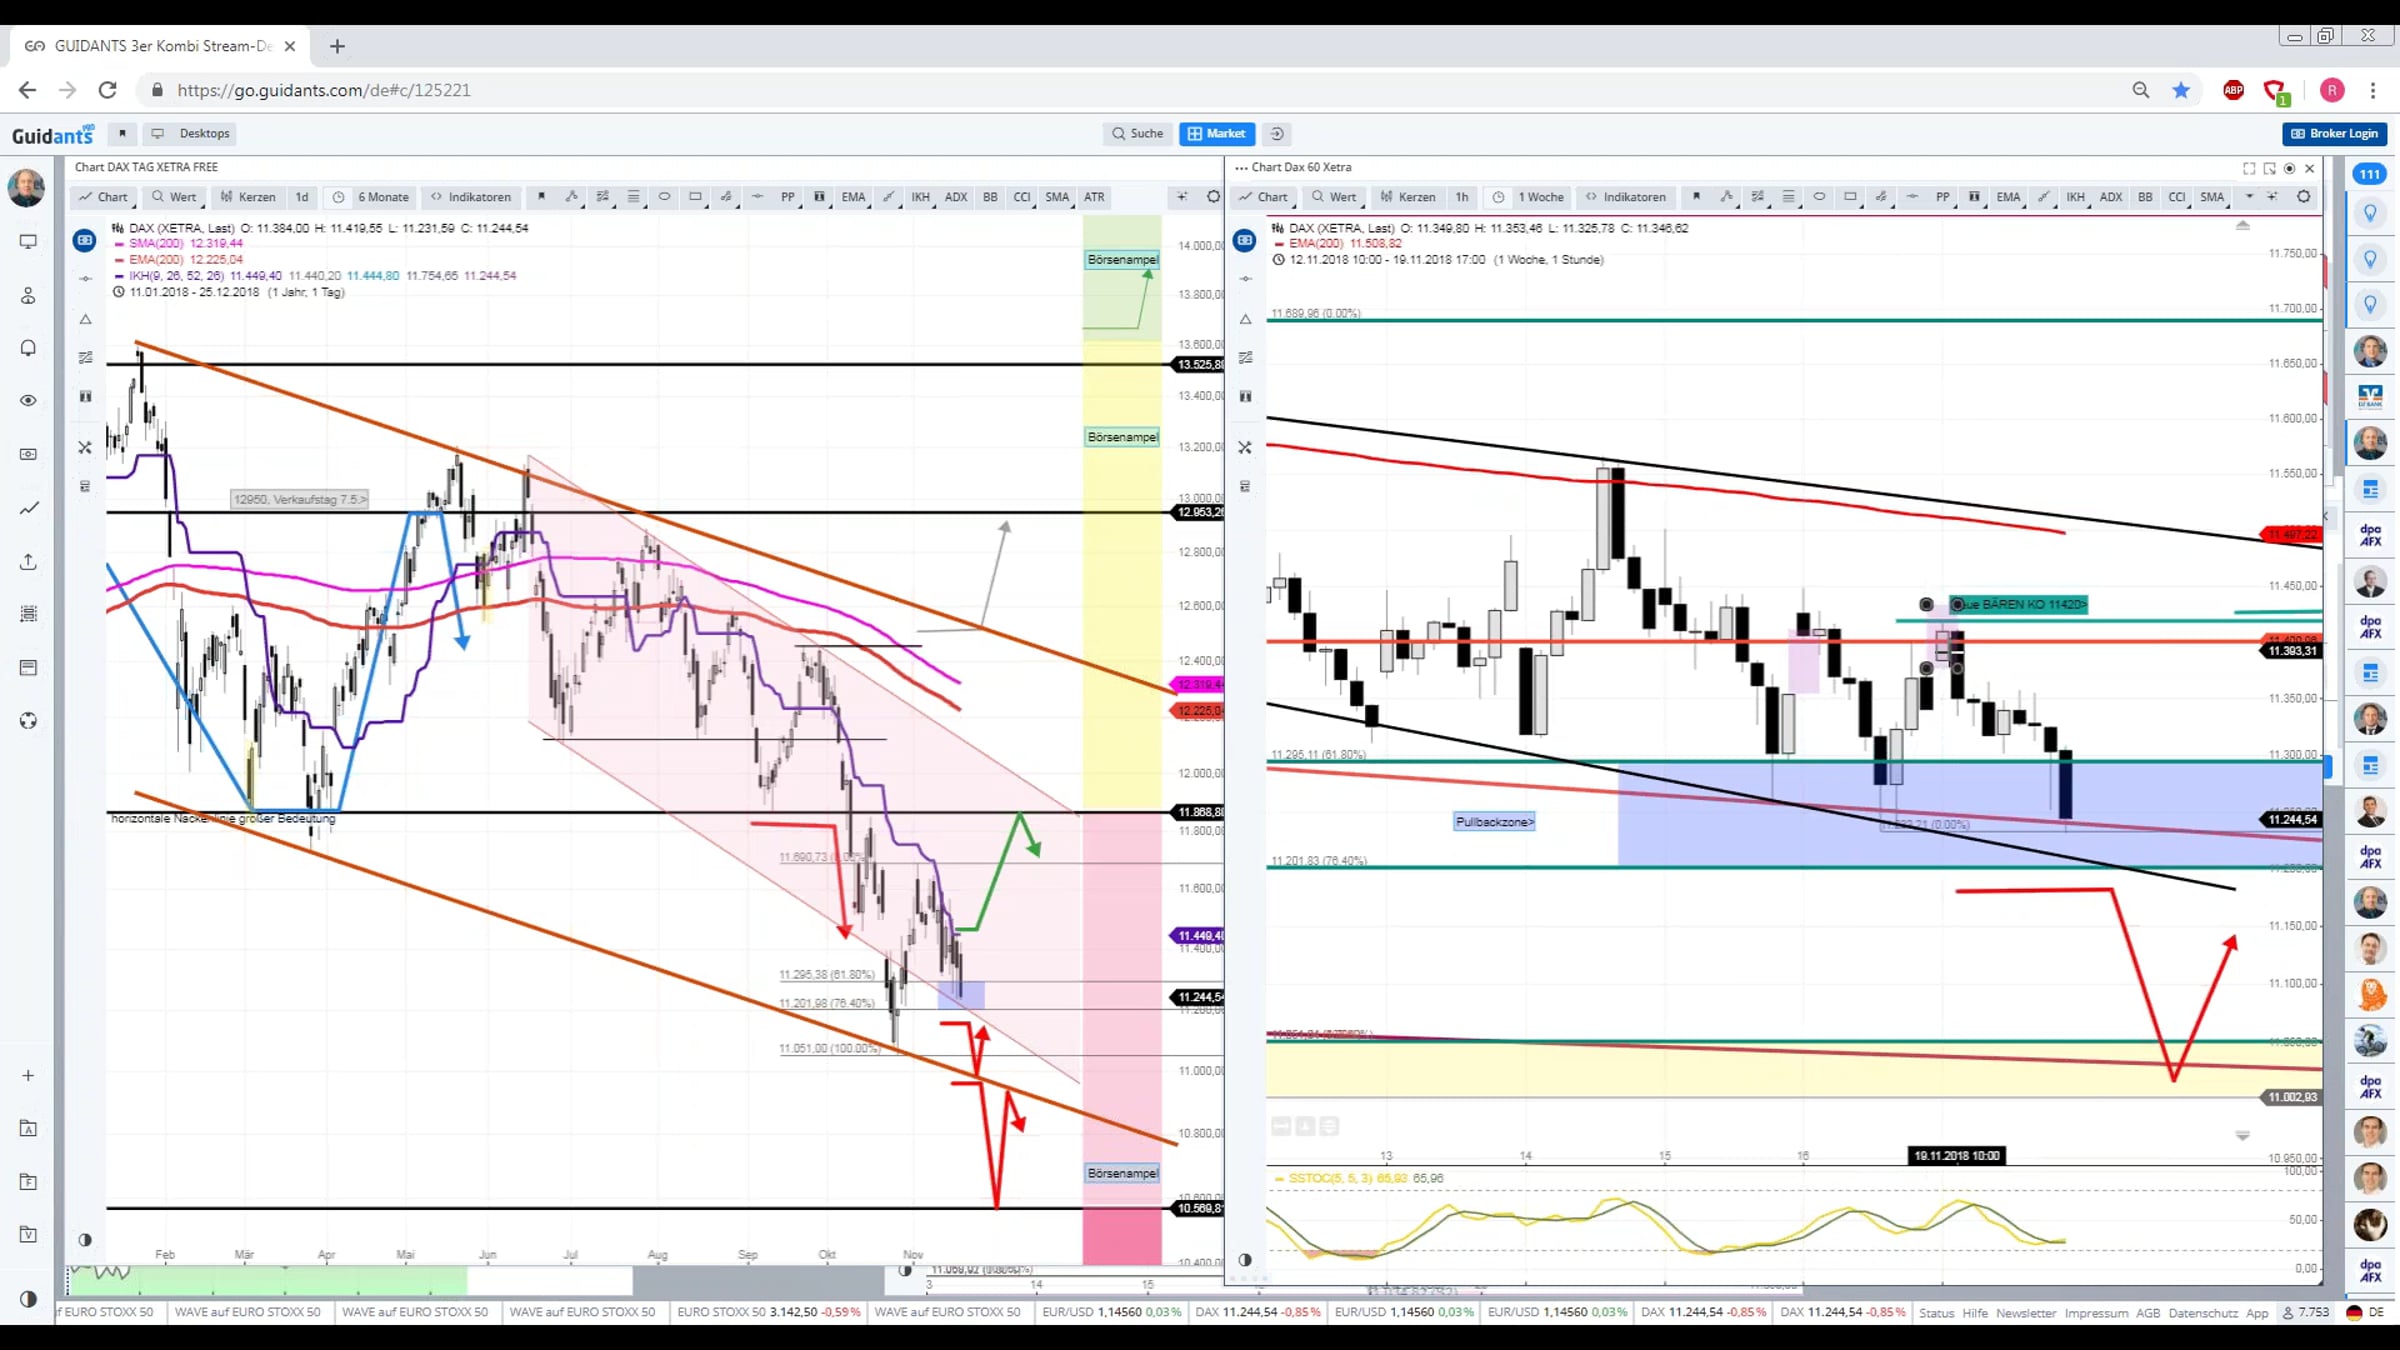Image resolution: width=2400 pixels, height=1350 pixels.
Task: Click the eye watchlist icon in left sidebar
Action: click(x=28, y=401)
